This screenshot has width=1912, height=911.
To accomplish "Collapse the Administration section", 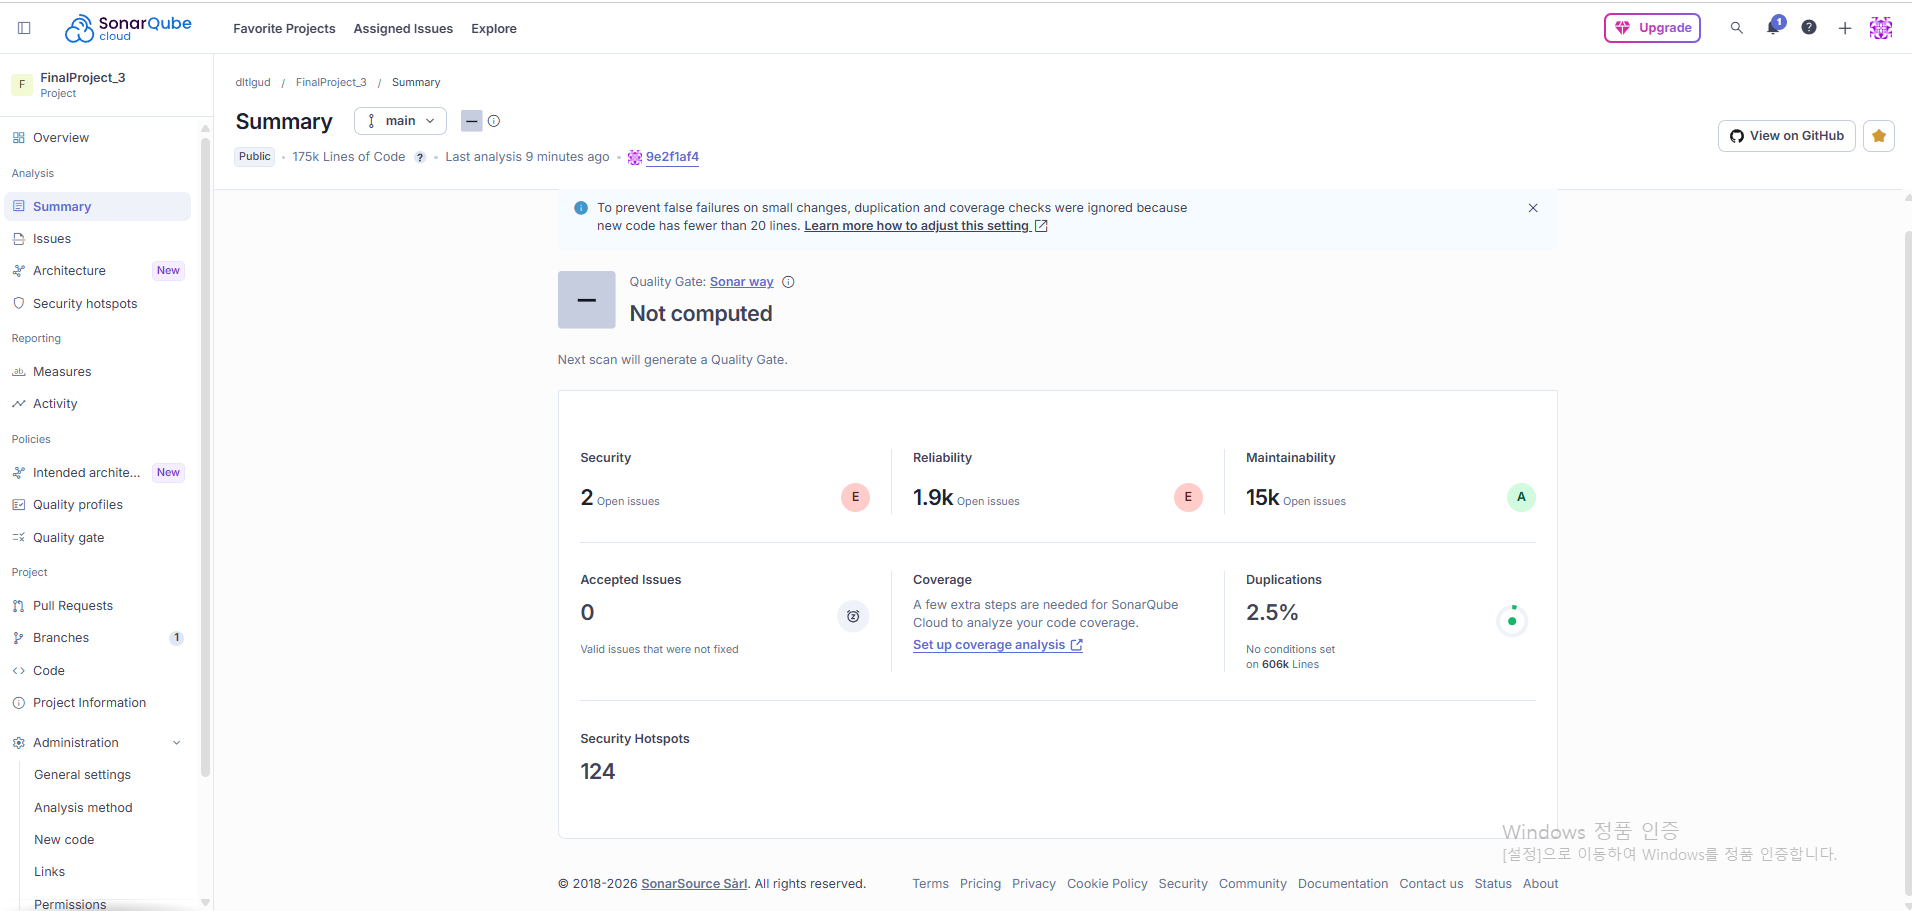I will point(97,743).
